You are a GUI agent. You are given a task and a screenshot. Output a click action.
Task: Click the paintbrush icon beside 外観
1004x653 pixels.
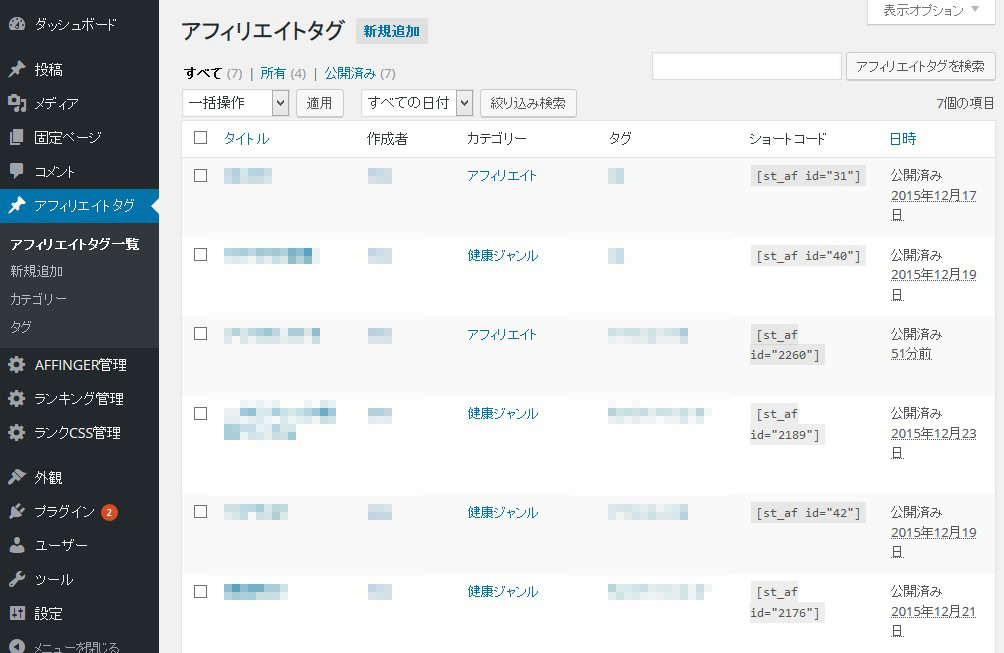coord(17,478)
